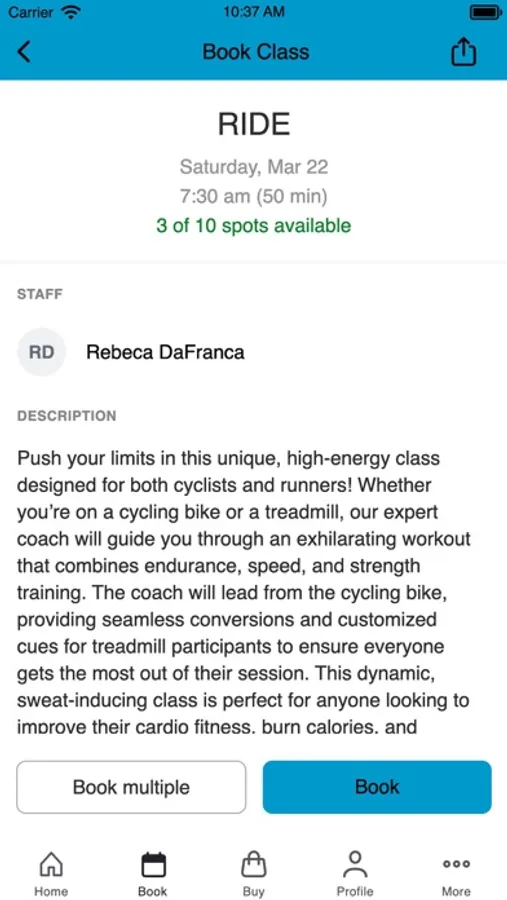Tap the More tab label

tap(456, 891)
